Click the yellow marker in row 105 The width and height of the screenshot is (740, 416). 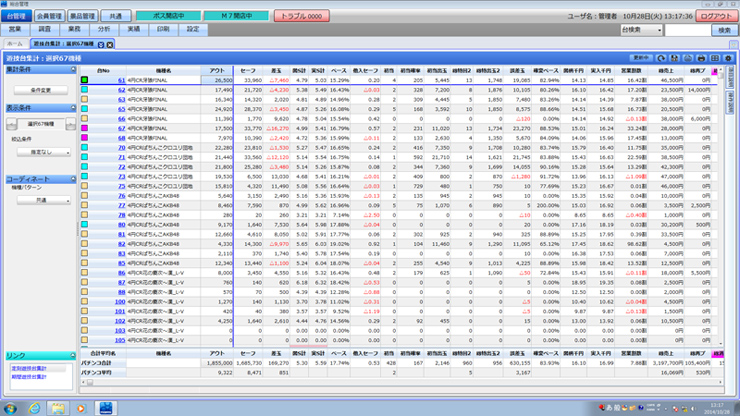84,340
